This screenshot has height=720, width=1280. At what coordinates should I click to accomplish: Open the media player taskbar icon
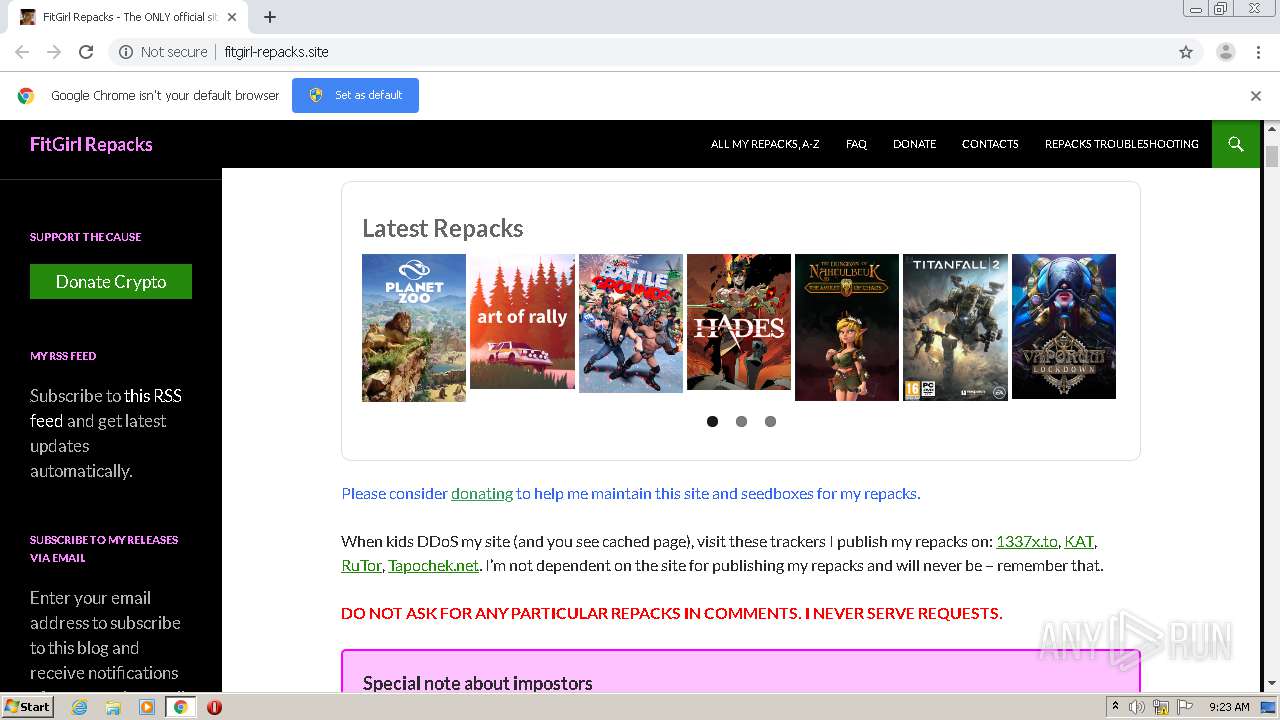coord(147,707)
